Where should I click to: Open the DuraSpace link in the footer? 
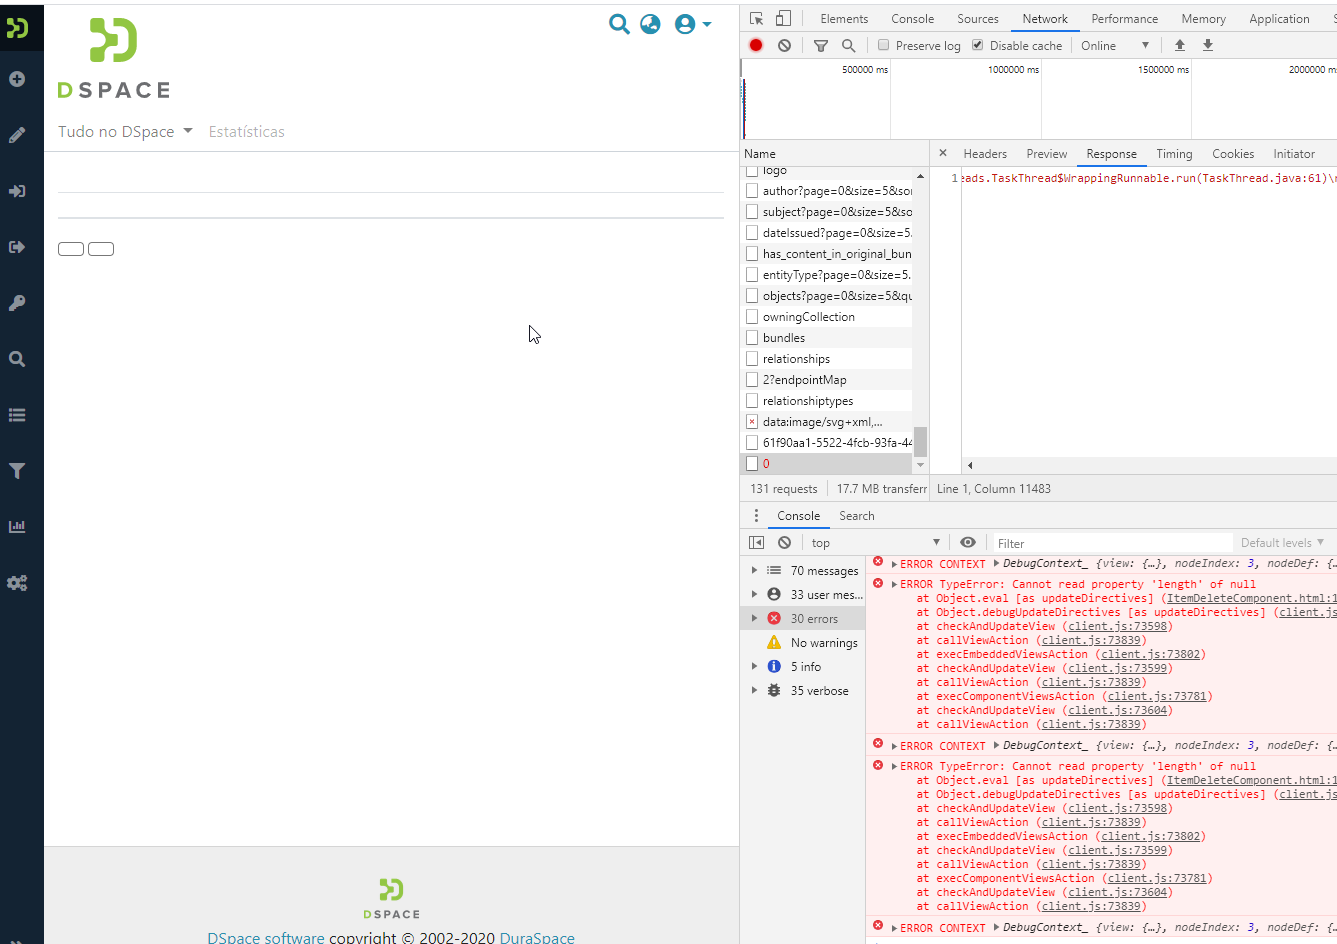tap(536, 938)
